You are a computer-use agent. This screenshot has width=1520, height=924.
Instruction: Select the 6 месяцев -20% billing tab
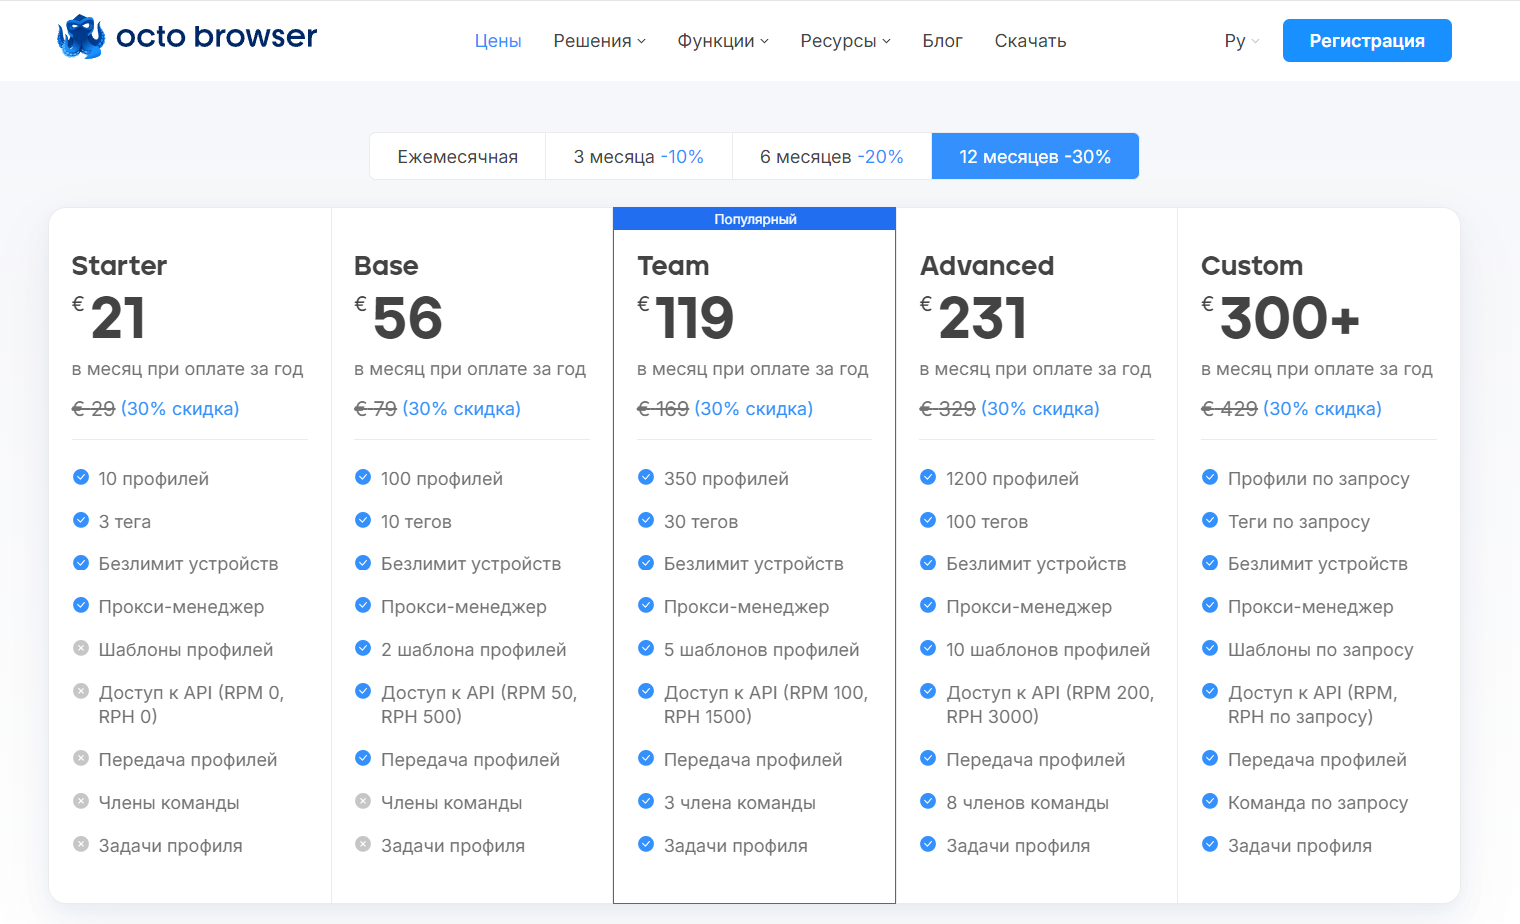832,157
